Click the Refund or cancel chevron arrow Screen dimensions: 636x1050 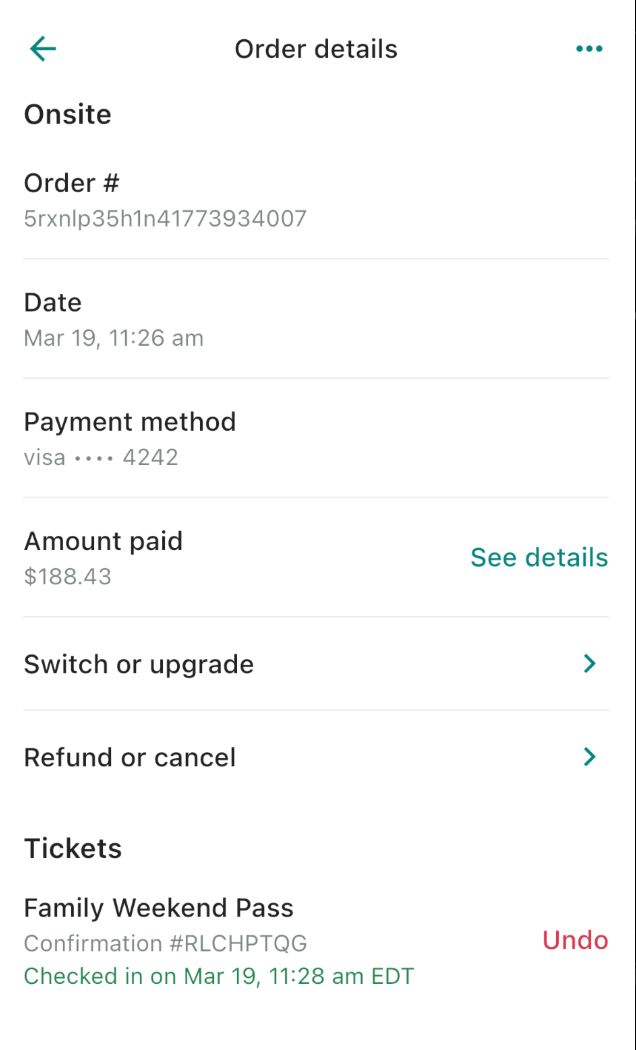590,757
